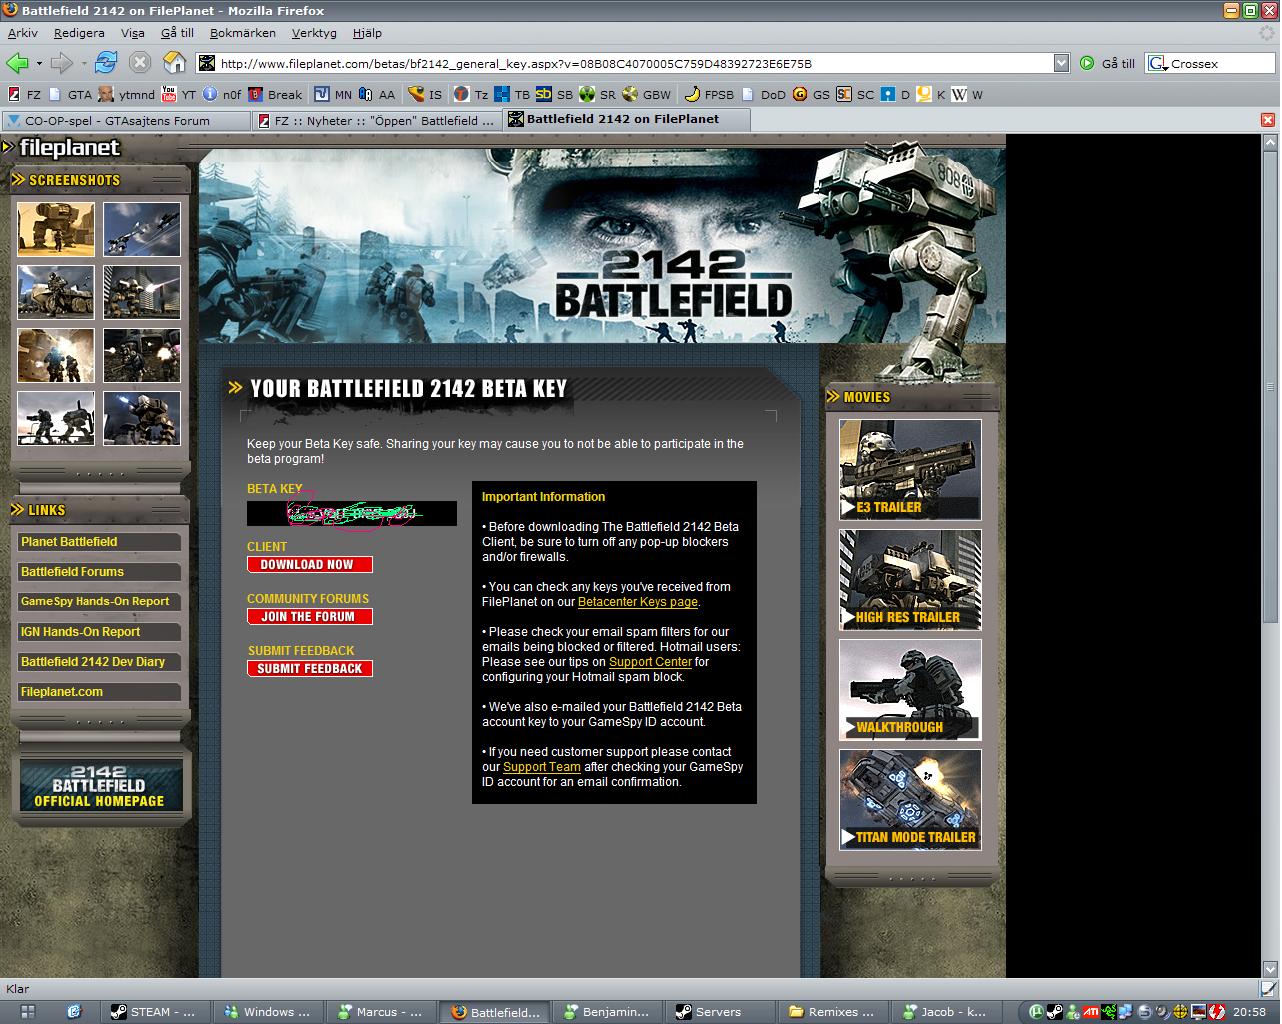Open GameSpy Hands-On Report link
Screen dimensions: 1282x1024
tap(99, 602)
